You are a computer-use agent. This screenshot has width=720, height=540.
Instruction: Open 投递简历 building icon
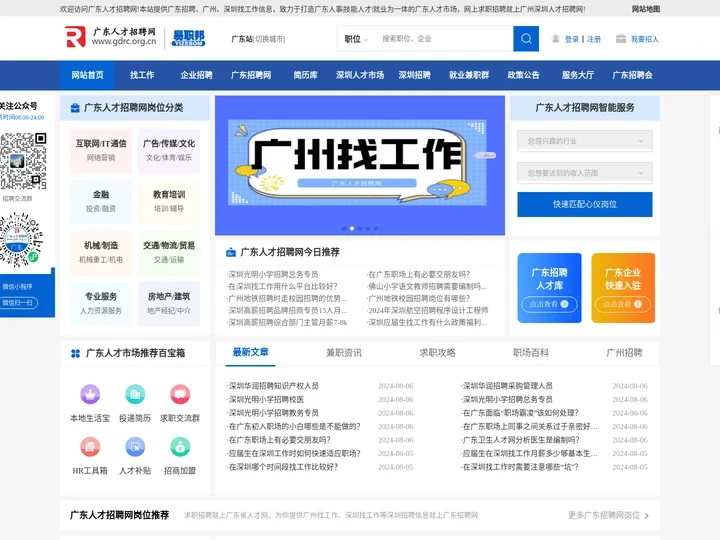135,394
